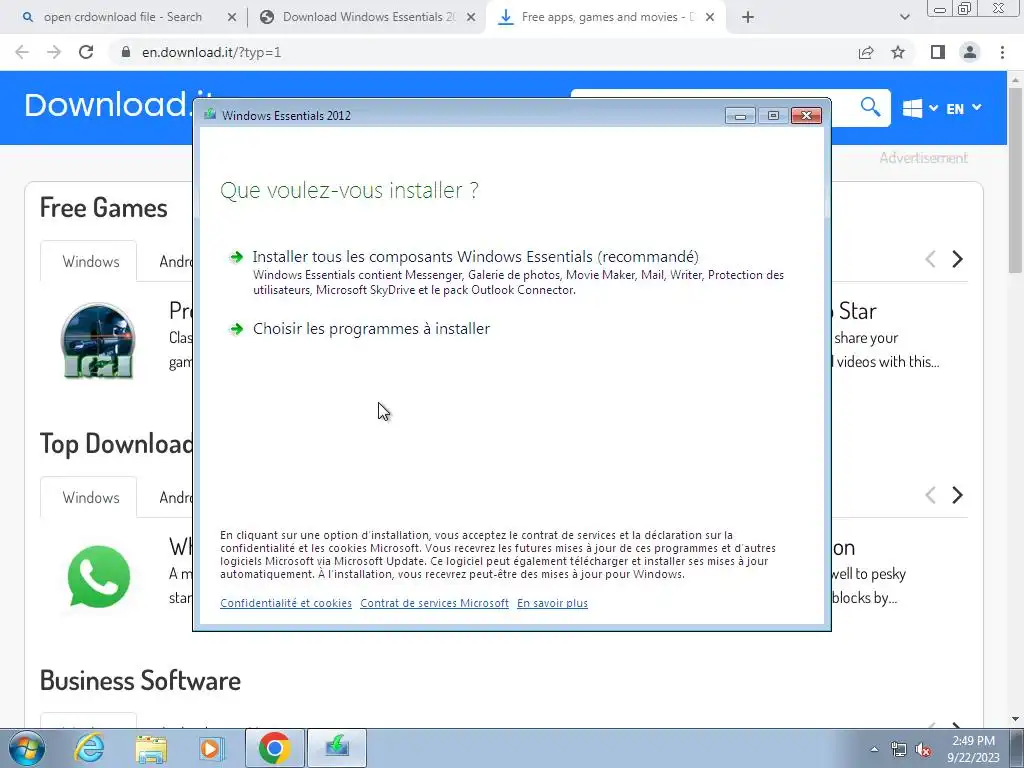Click the Windows Essentials 2012 title bar icon
Screen dimensions: 1024x768
[x=210, y=115]
